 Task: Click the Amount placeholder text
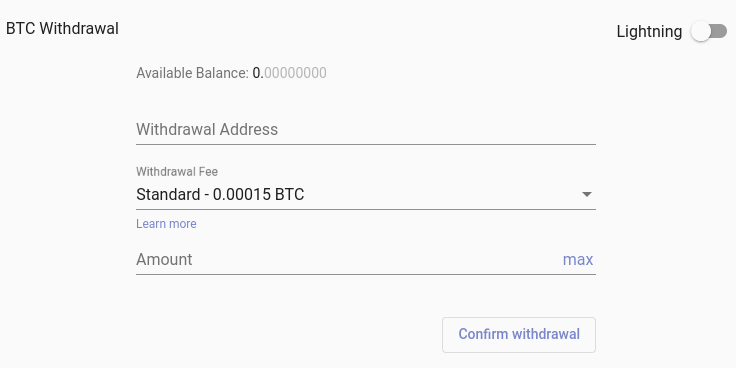164,260
